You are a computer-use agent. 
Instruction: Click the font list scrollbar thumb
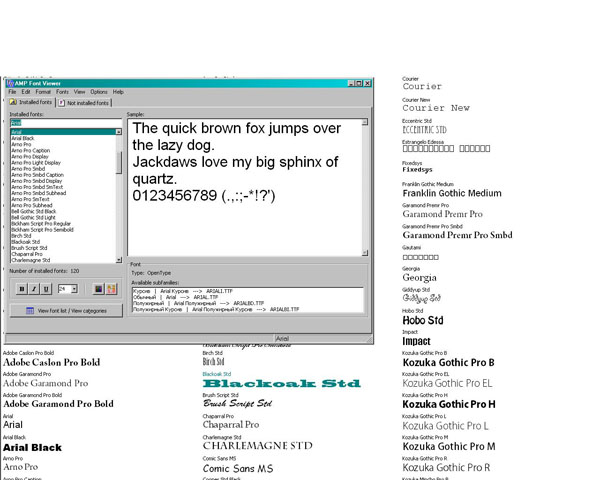pos(119,163)
